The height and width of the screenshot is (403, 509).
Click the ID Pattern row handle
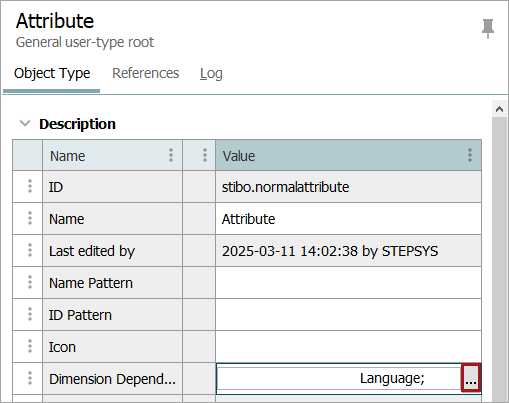(x=30, y=314)
